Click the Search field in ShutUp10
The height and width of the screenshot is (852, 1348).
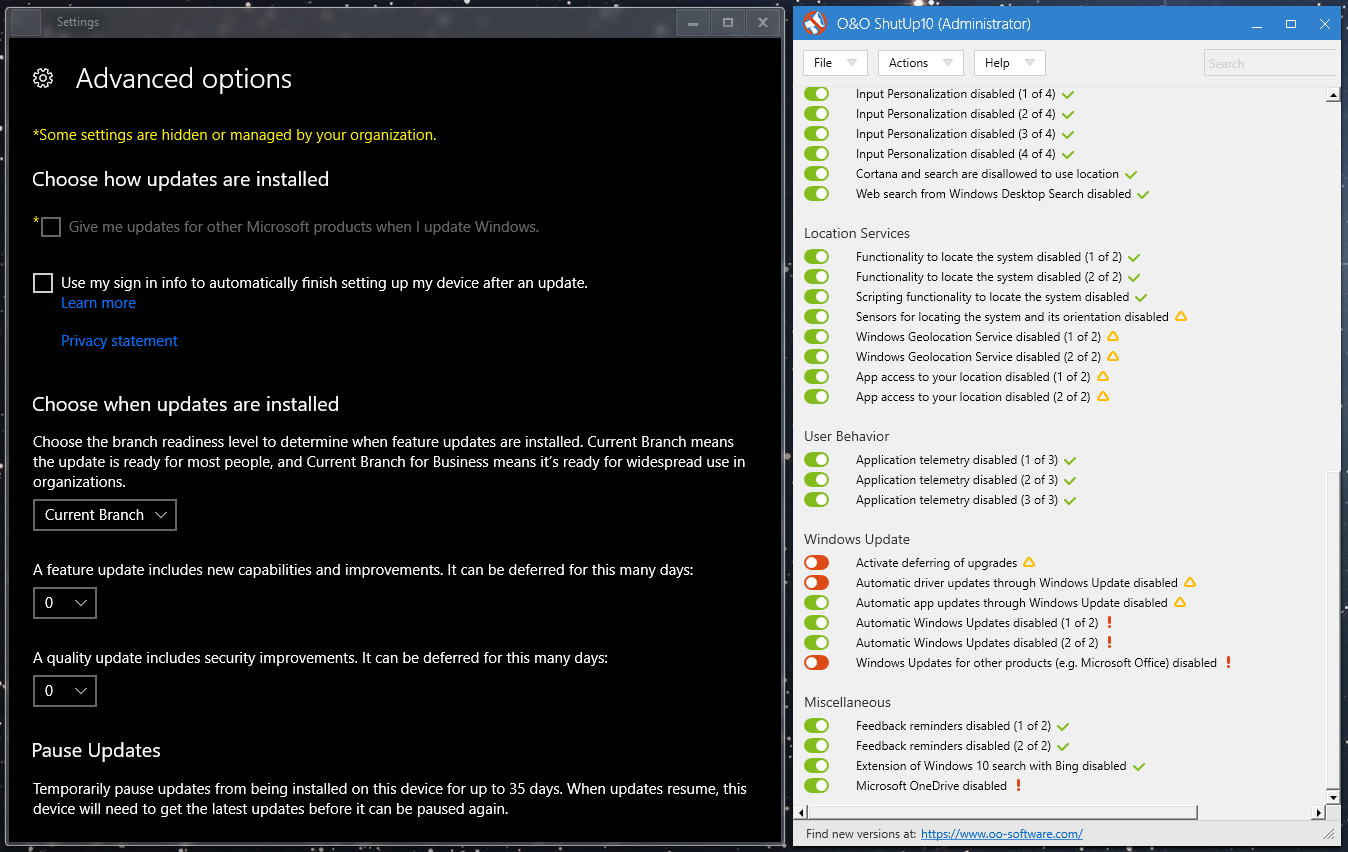(x=1268, y=63)
